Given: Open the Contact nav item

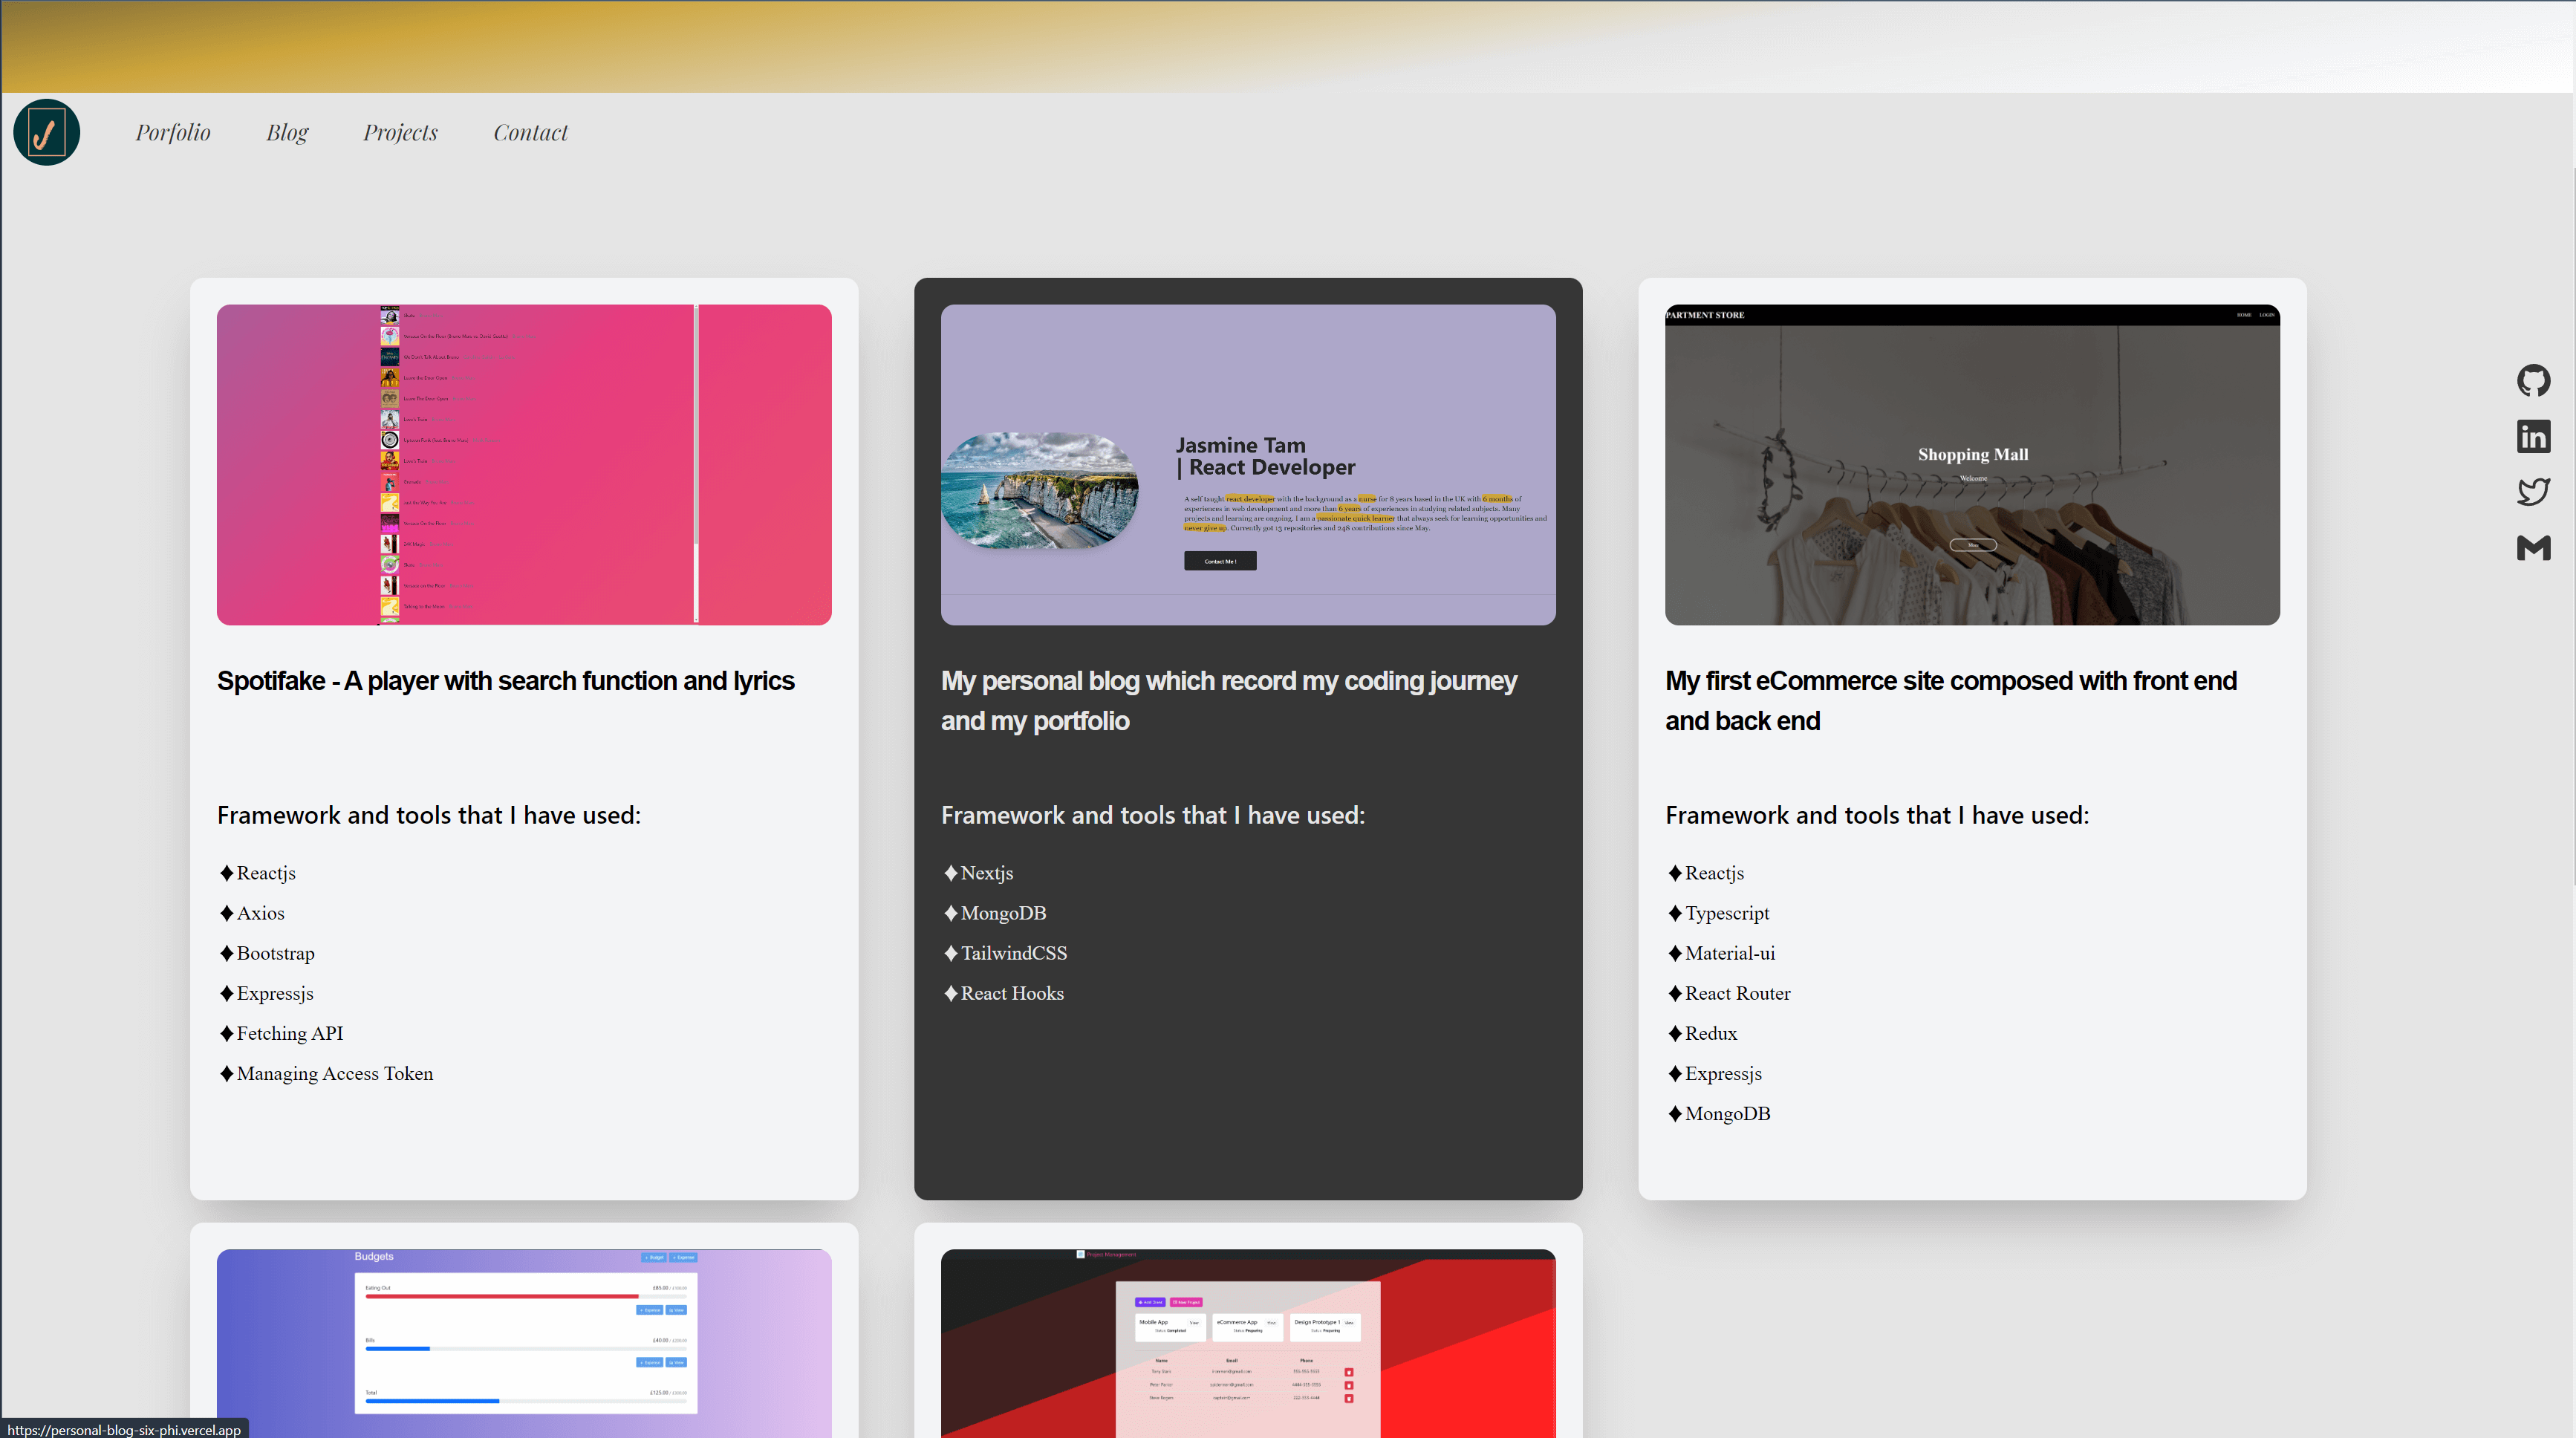Looking at the screenshot, I should pos(530,132).
